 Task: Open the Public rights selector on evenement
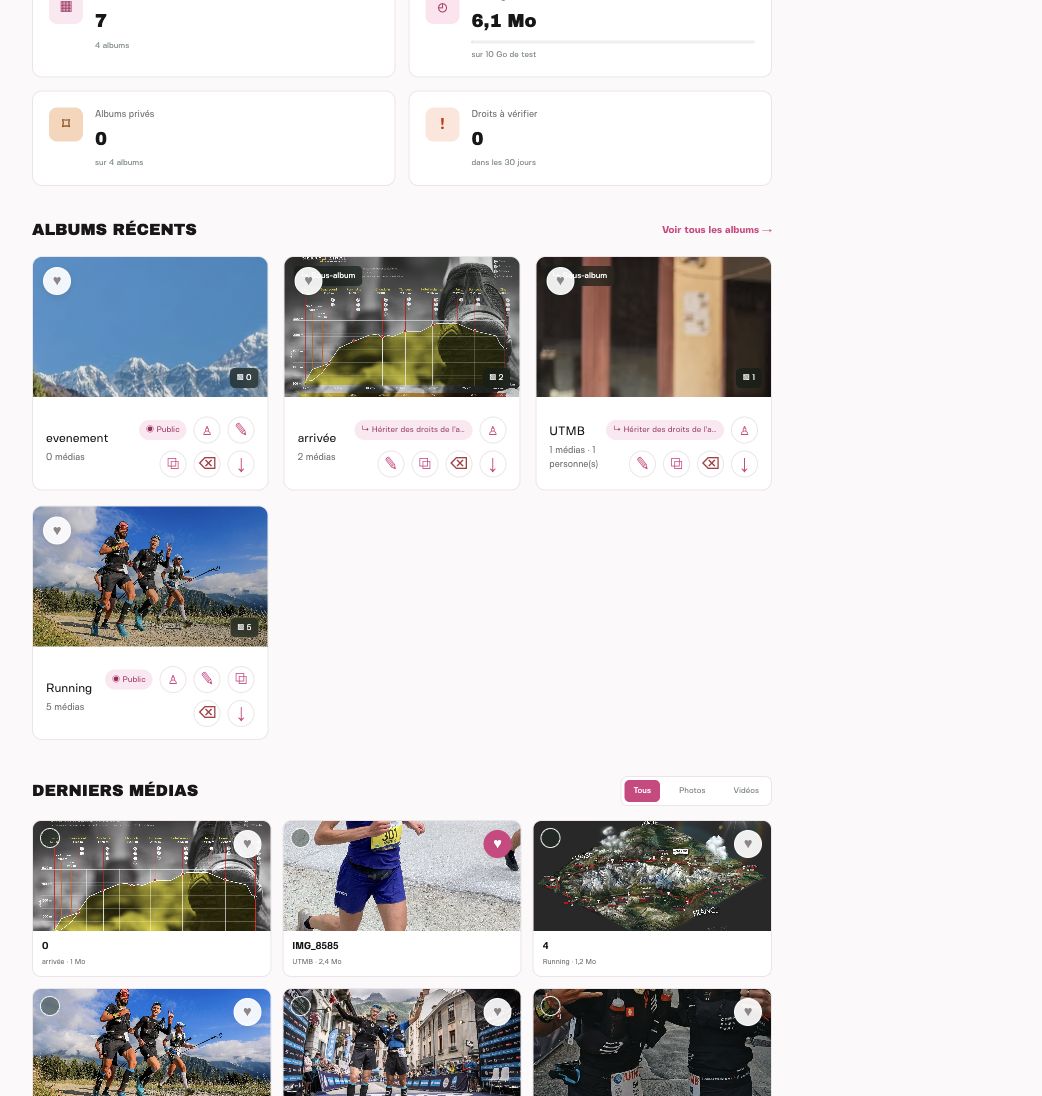163,429
